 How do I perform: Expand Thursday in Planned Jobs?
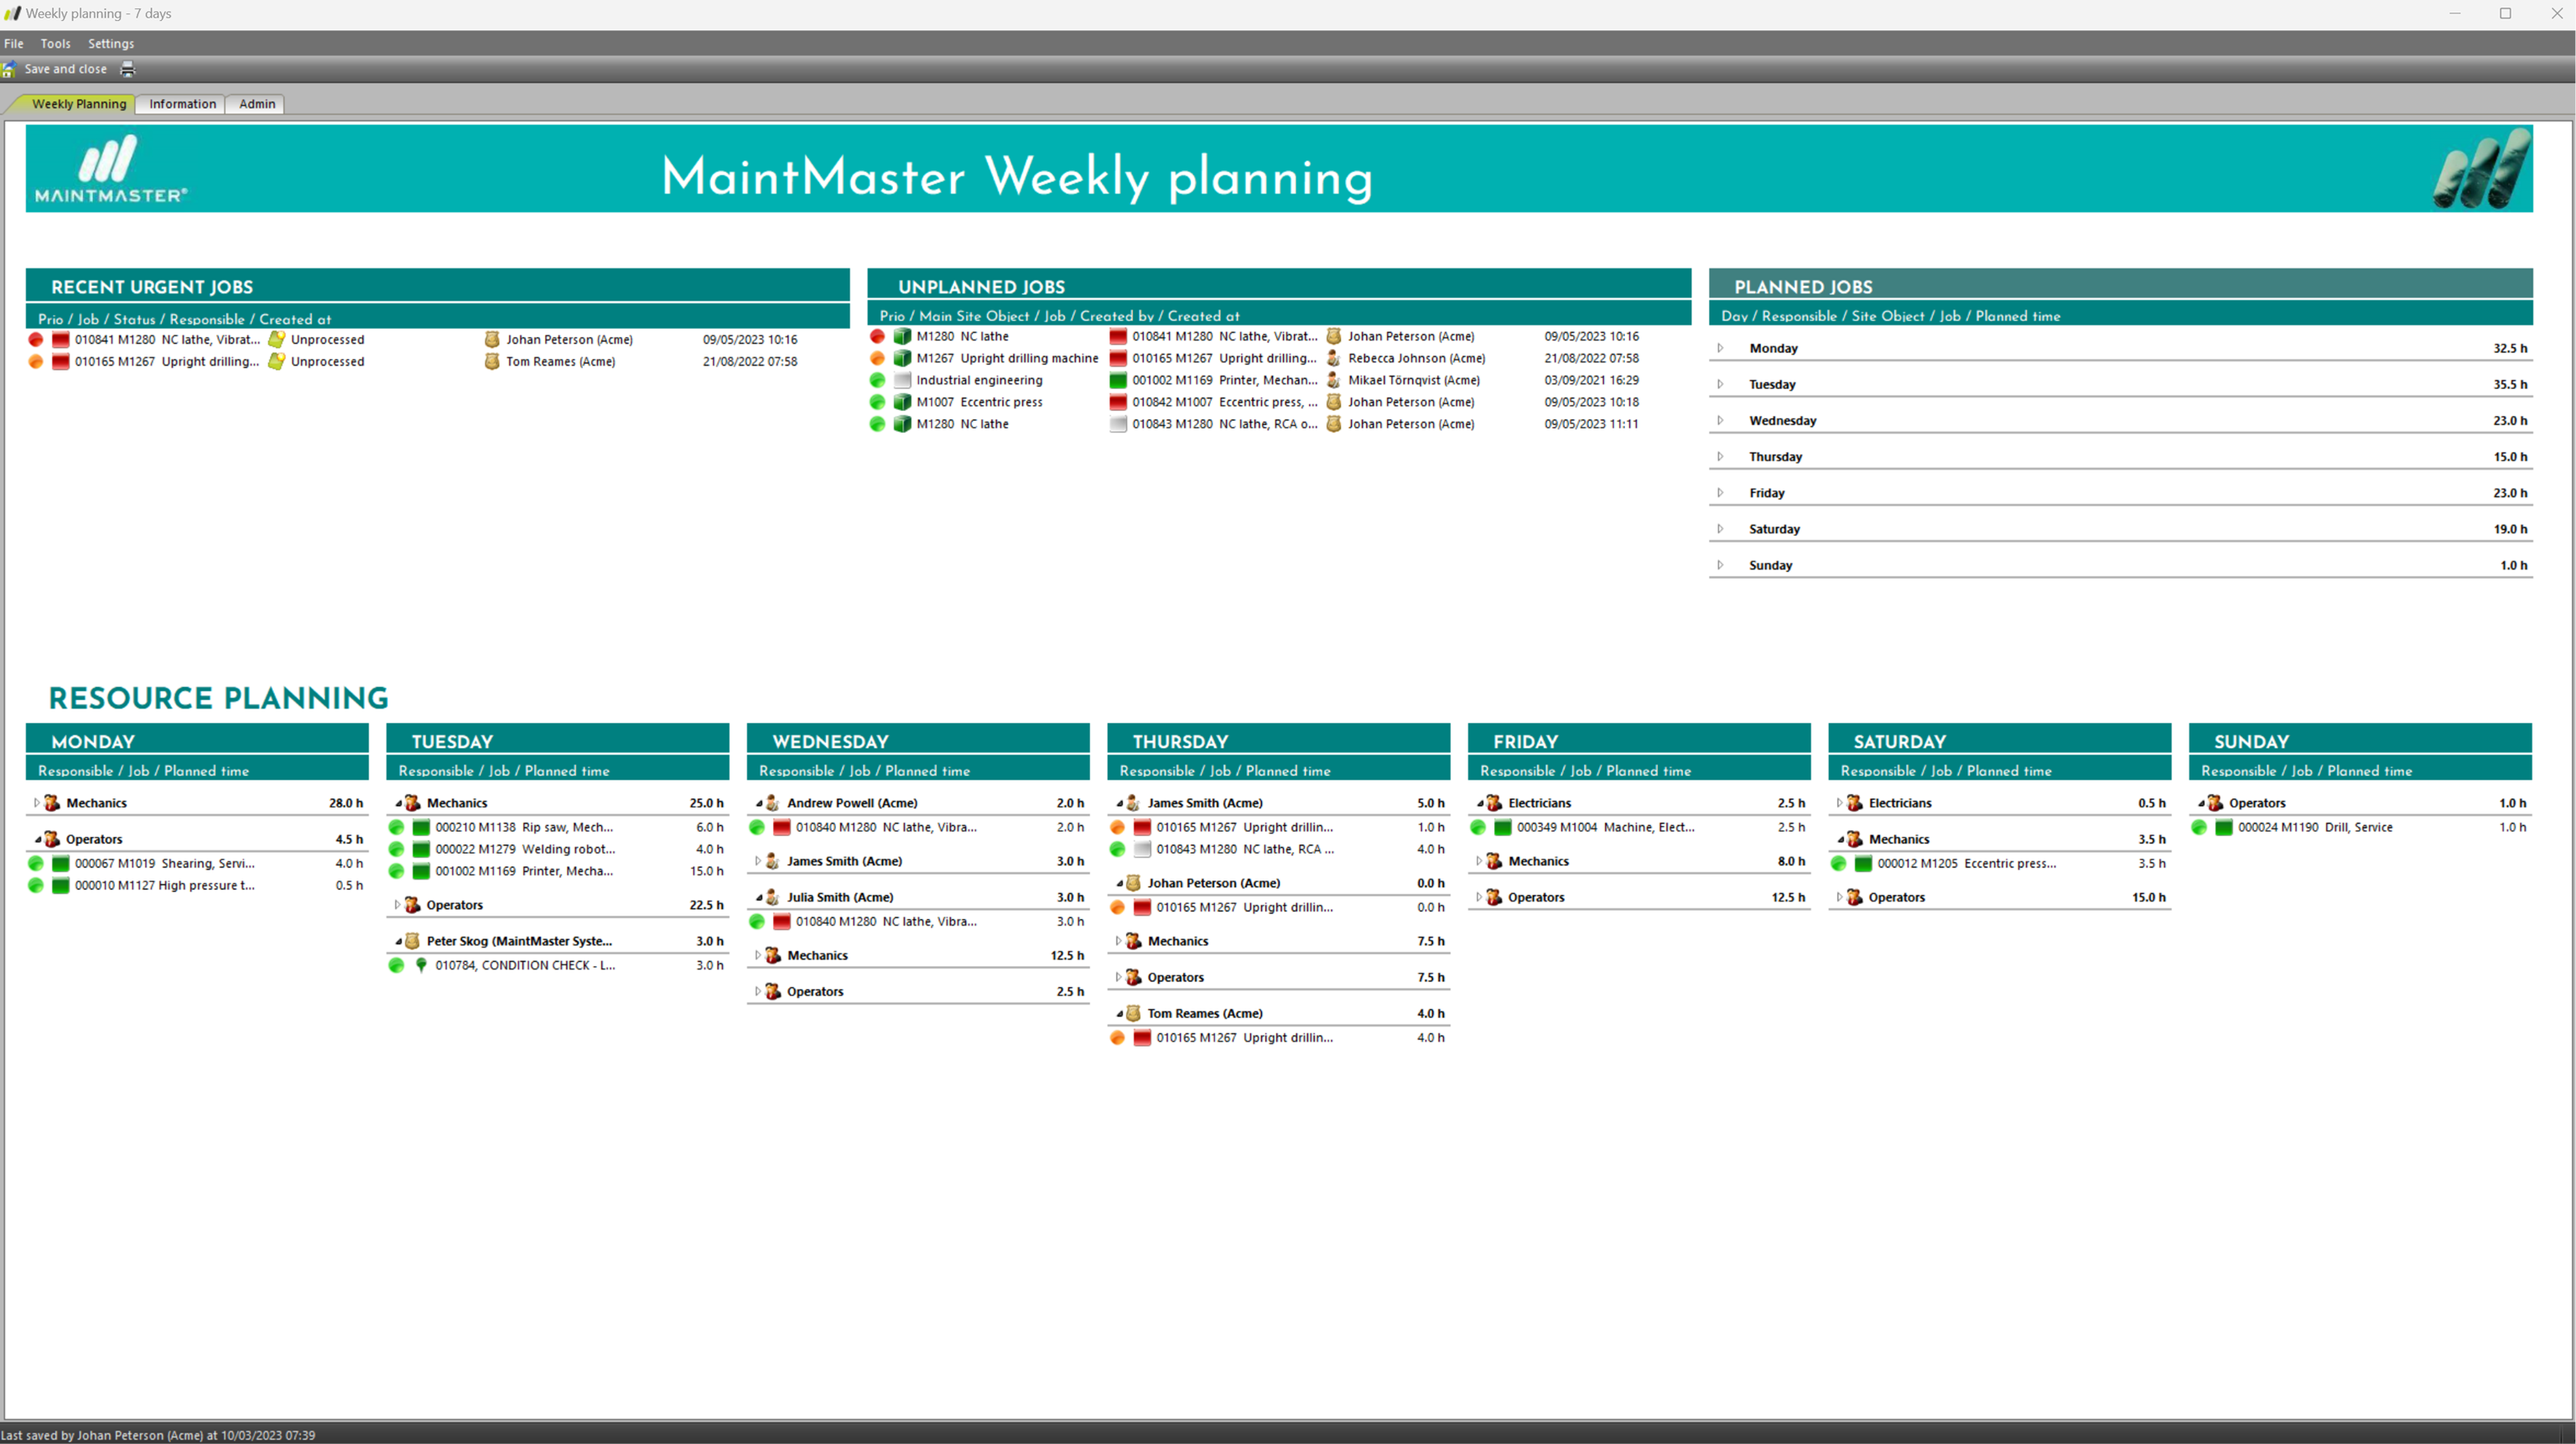pyautogui.click(x=1720, y=456)
